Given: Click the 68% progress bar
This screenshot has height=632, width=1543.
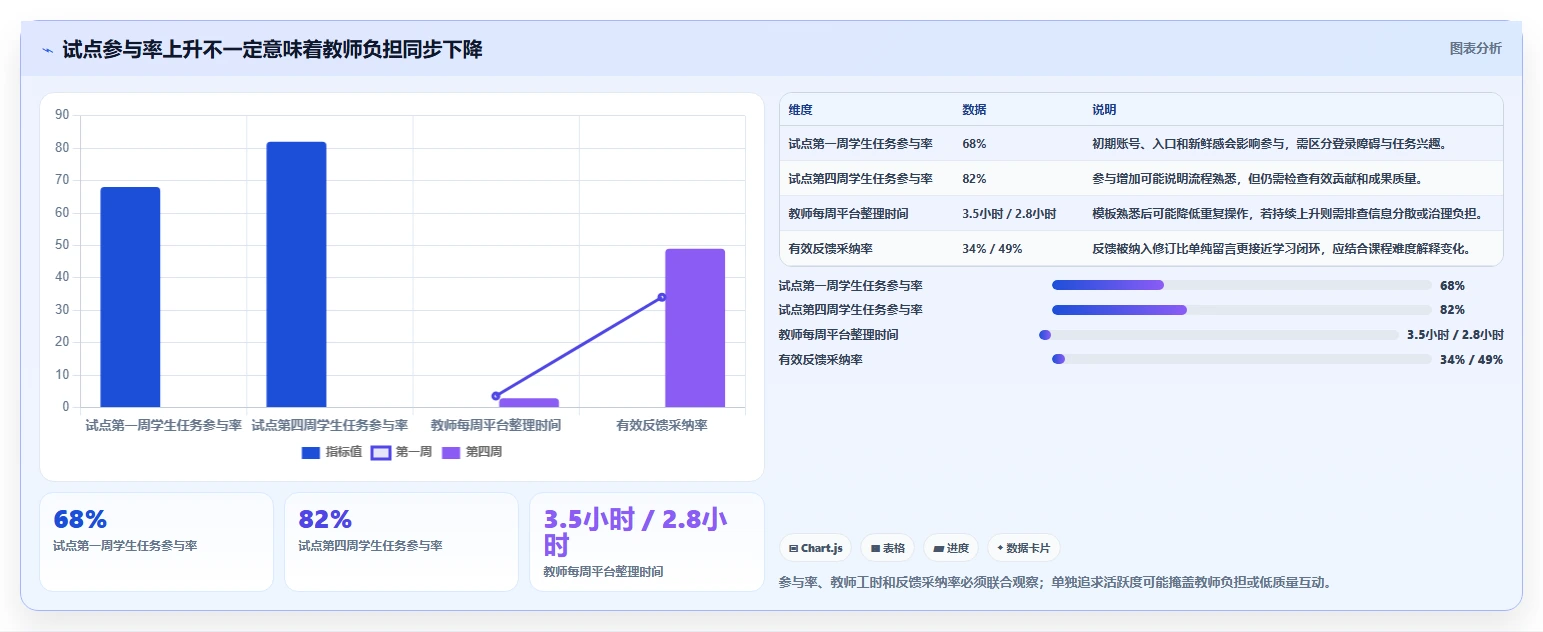Looking at the screenshot, I should (1242, 285).
